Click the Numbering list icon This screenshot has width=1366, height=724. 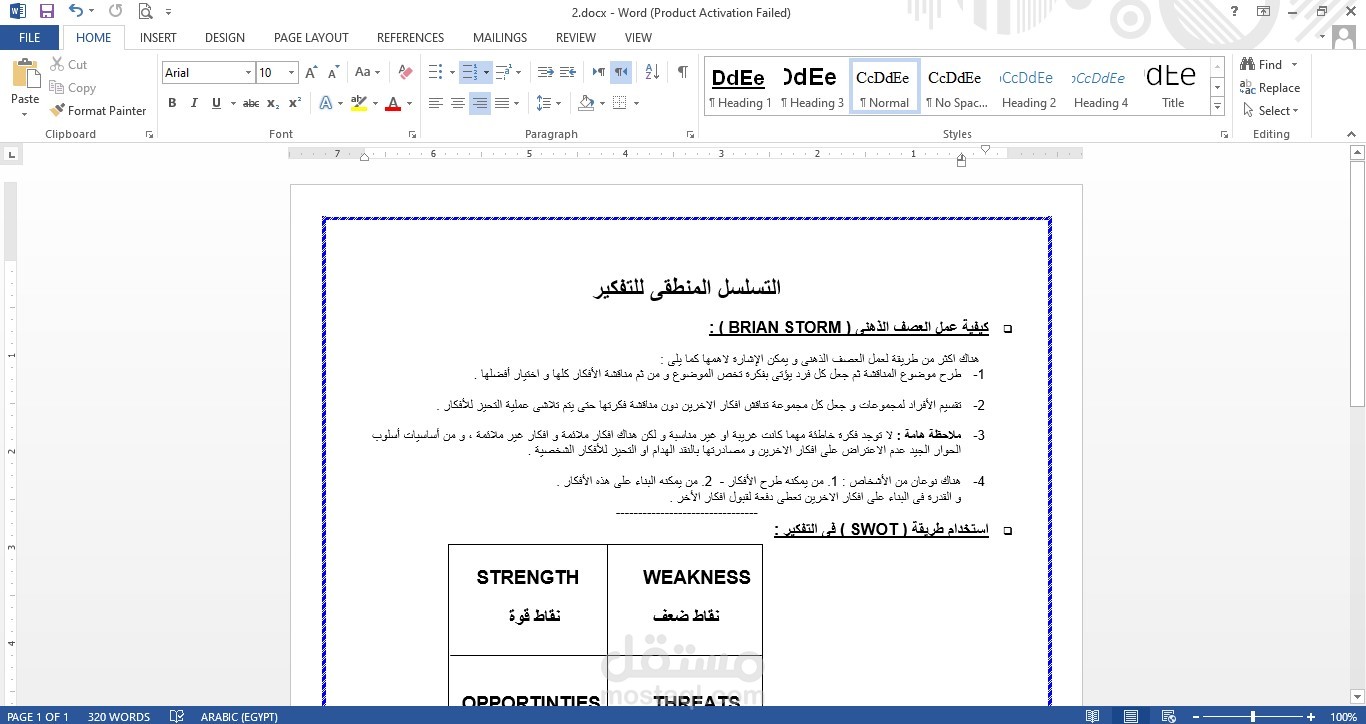point(469,72)
